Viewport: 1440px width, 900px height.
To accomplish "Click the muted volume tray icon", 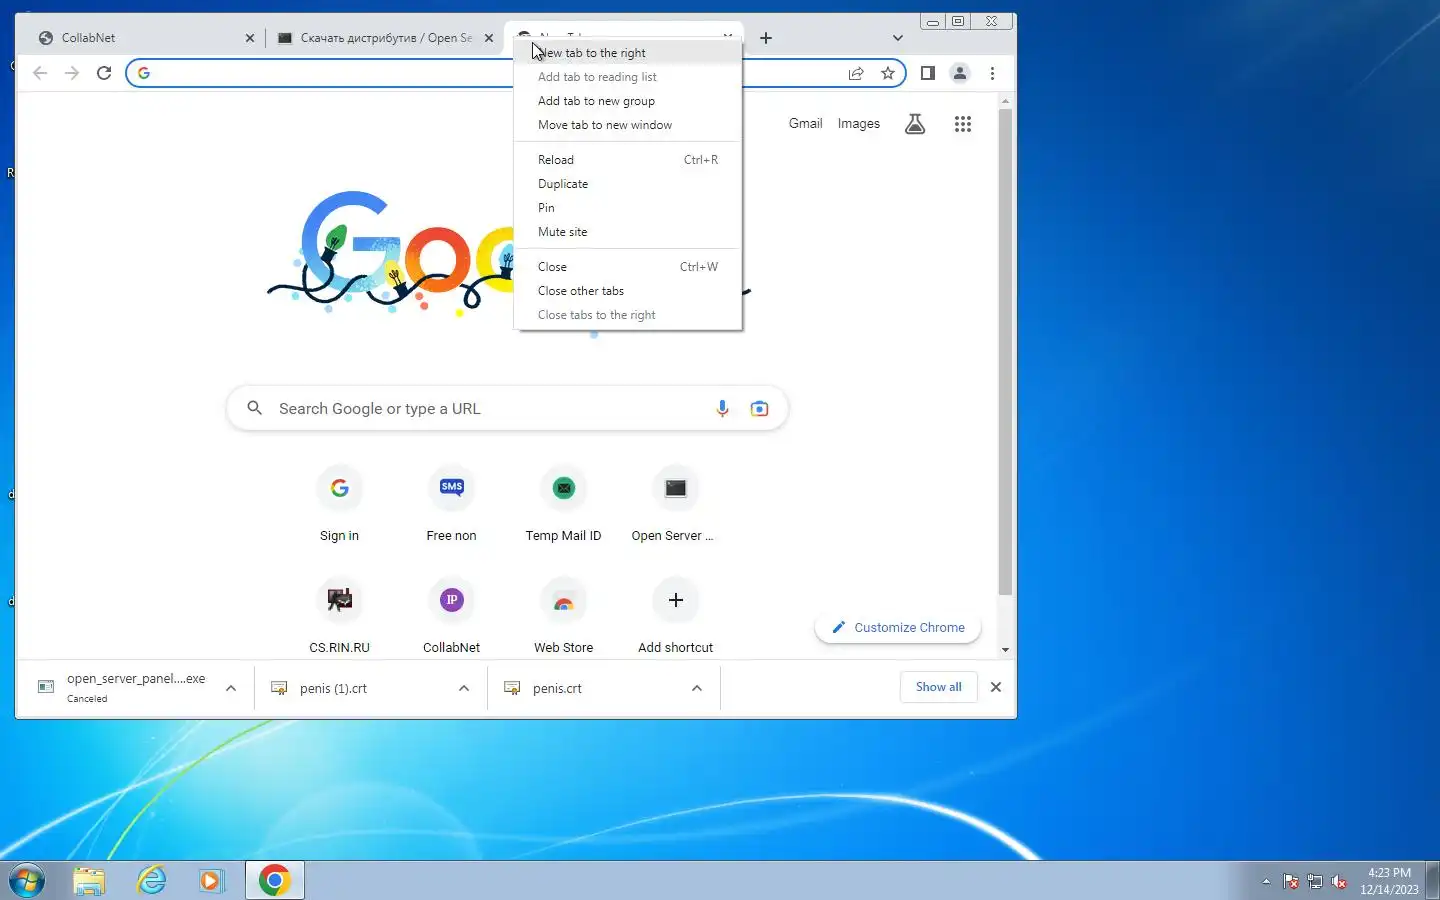I will [x=1339, y=881].
